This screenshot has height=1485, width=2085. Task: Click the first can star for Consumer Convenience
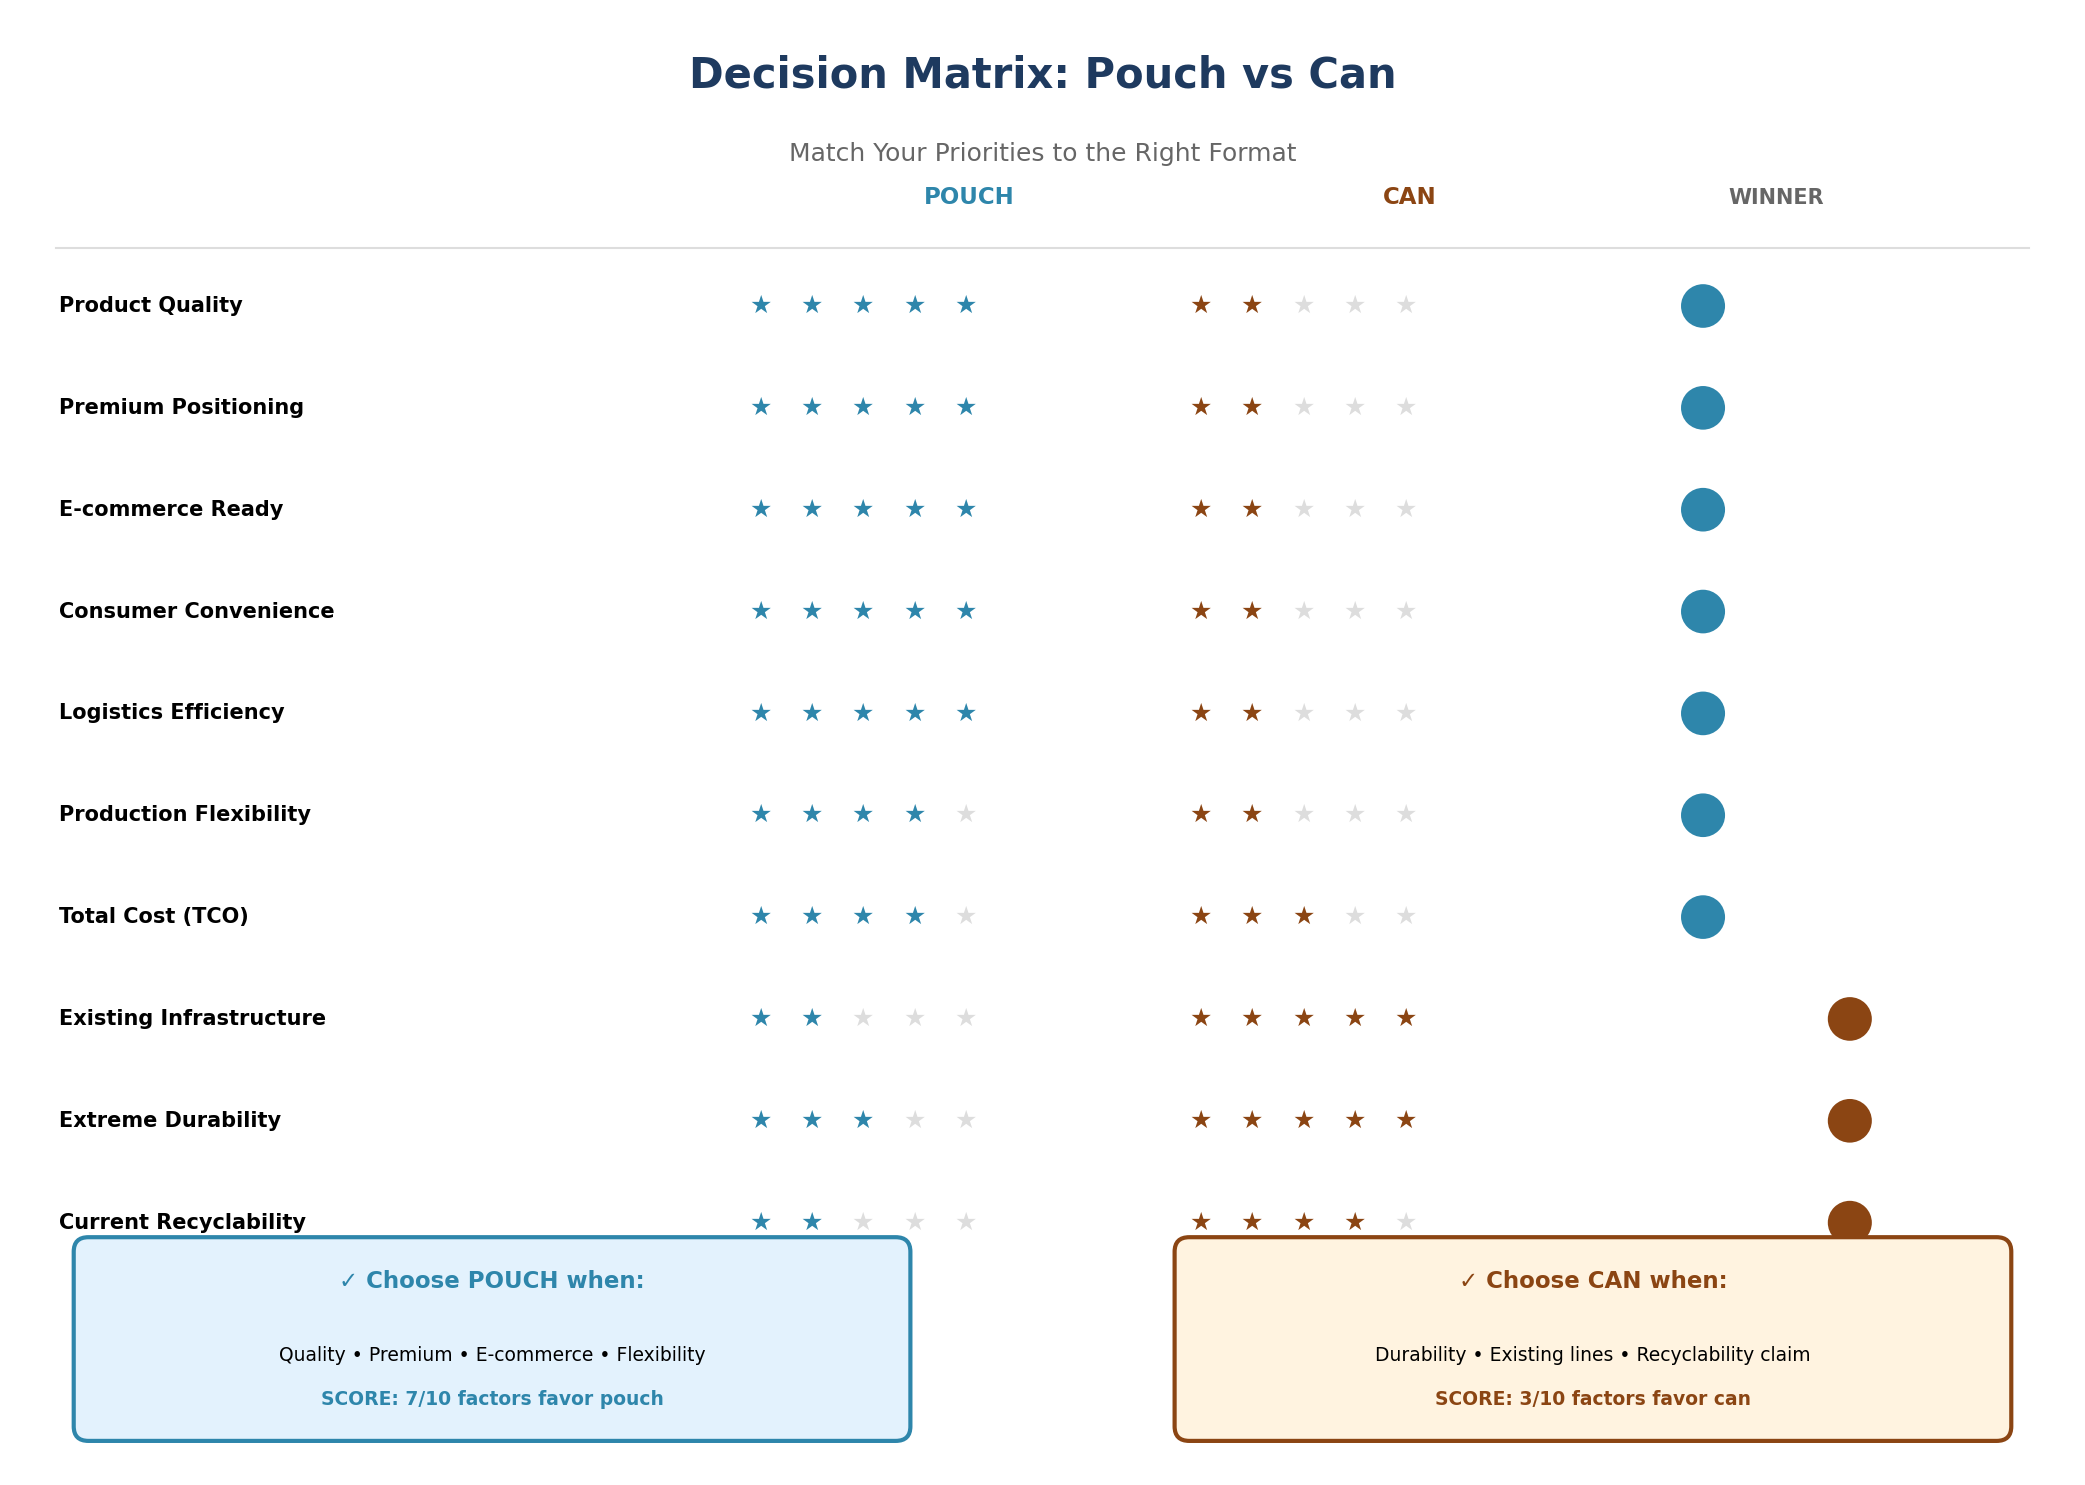[1201, 611]
